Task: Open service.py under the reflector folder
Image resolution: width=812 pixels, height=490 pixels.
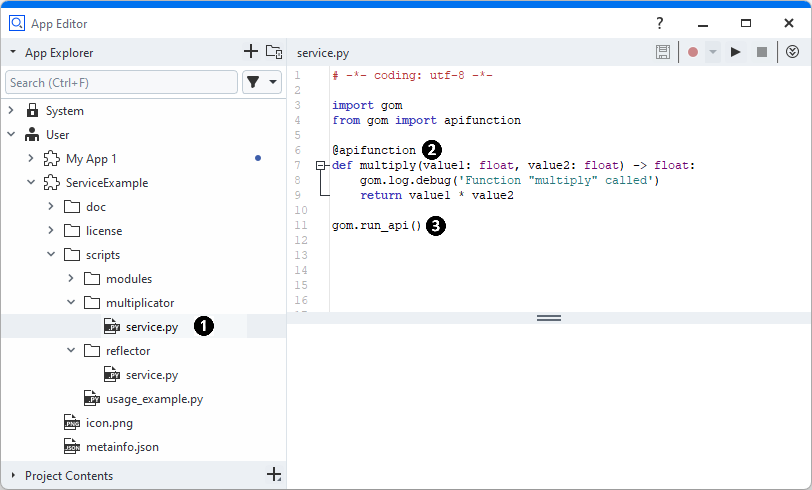Action: coord(152,375)
